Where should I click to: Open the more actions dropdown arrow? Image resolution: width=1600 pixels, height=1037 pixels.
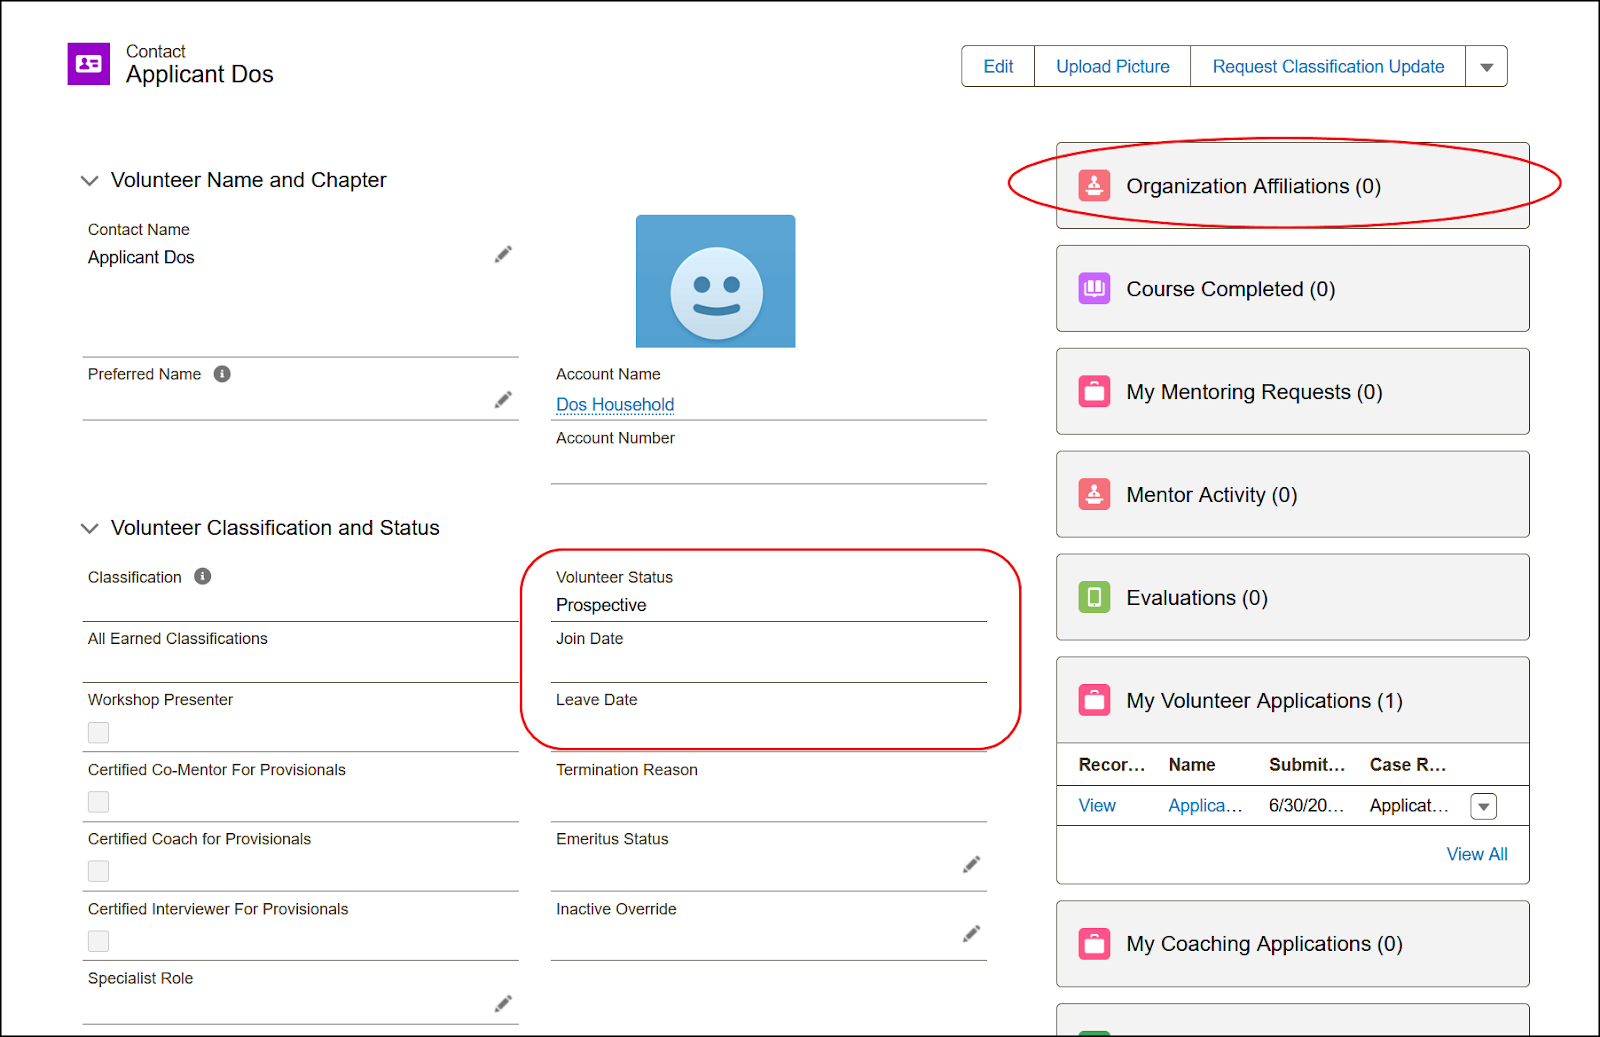(1486, 67)
